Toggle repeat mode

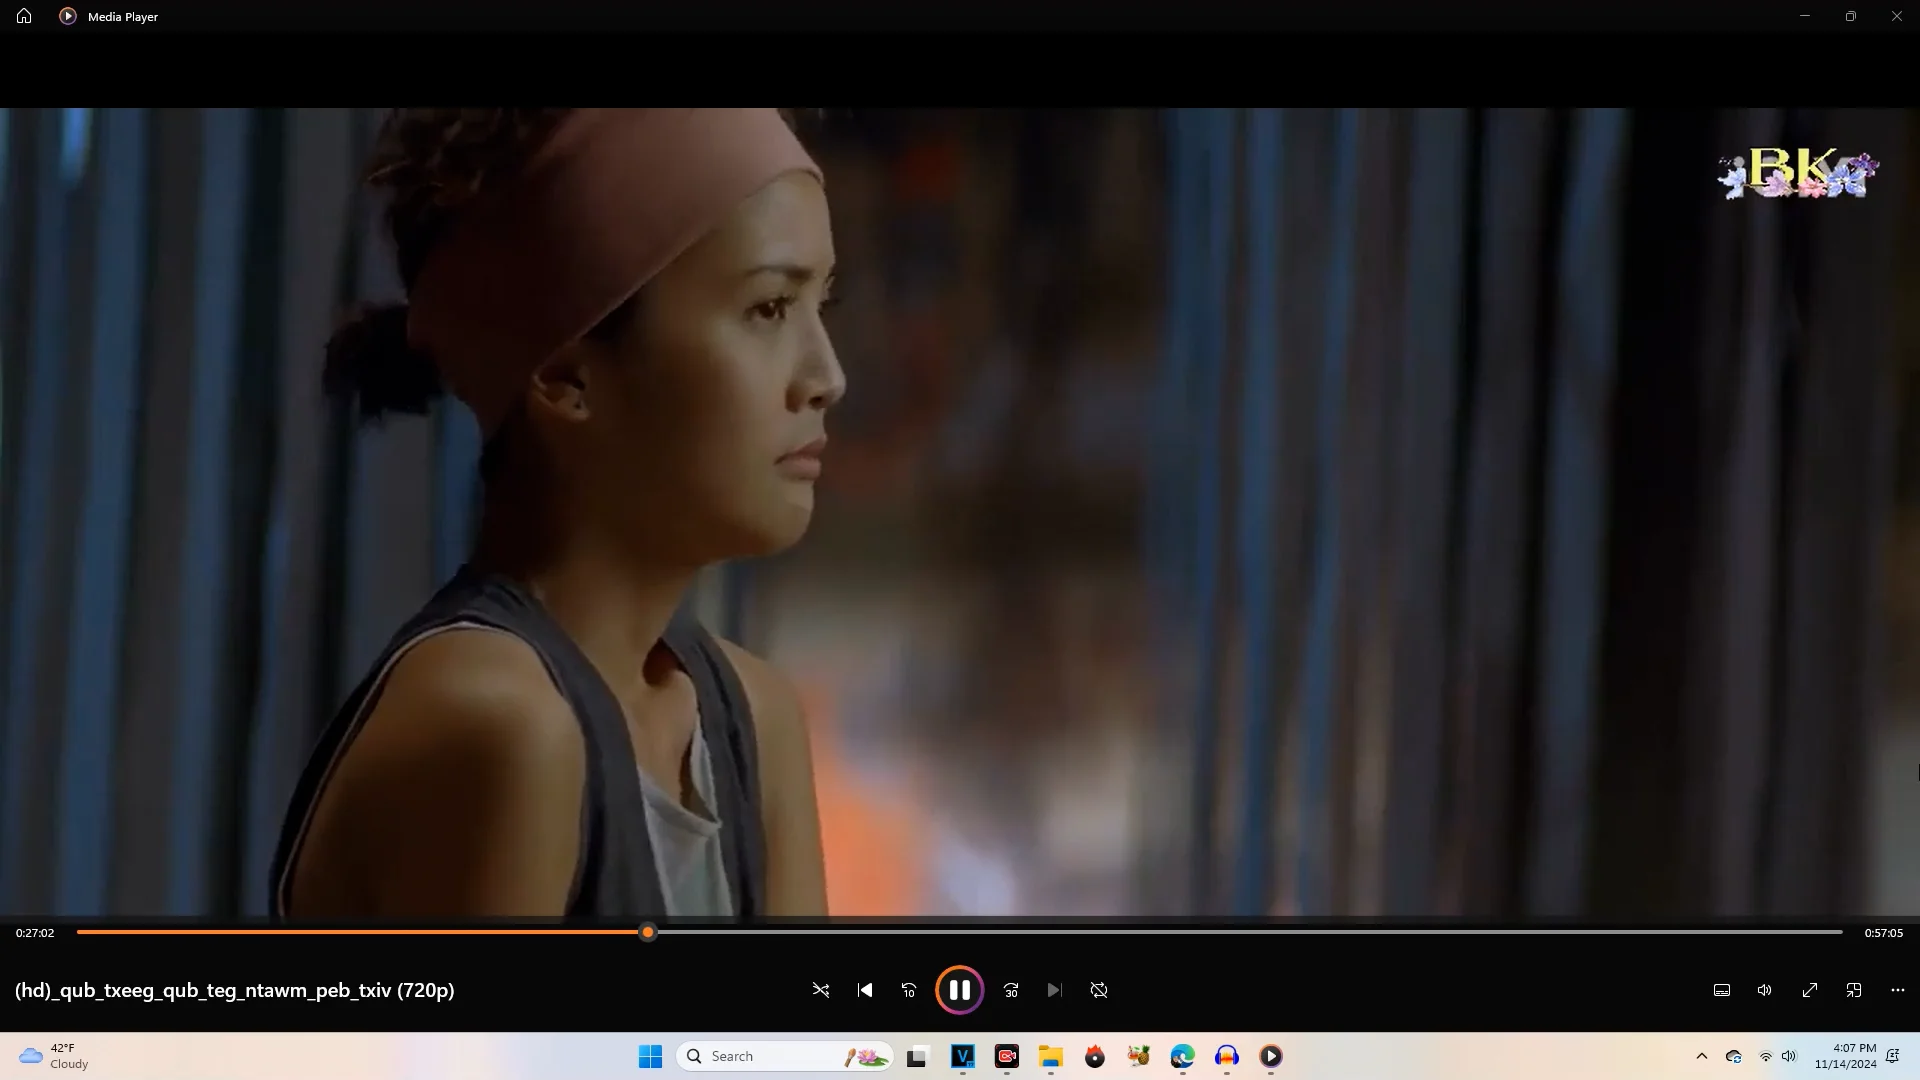[x=1099, y=990]
